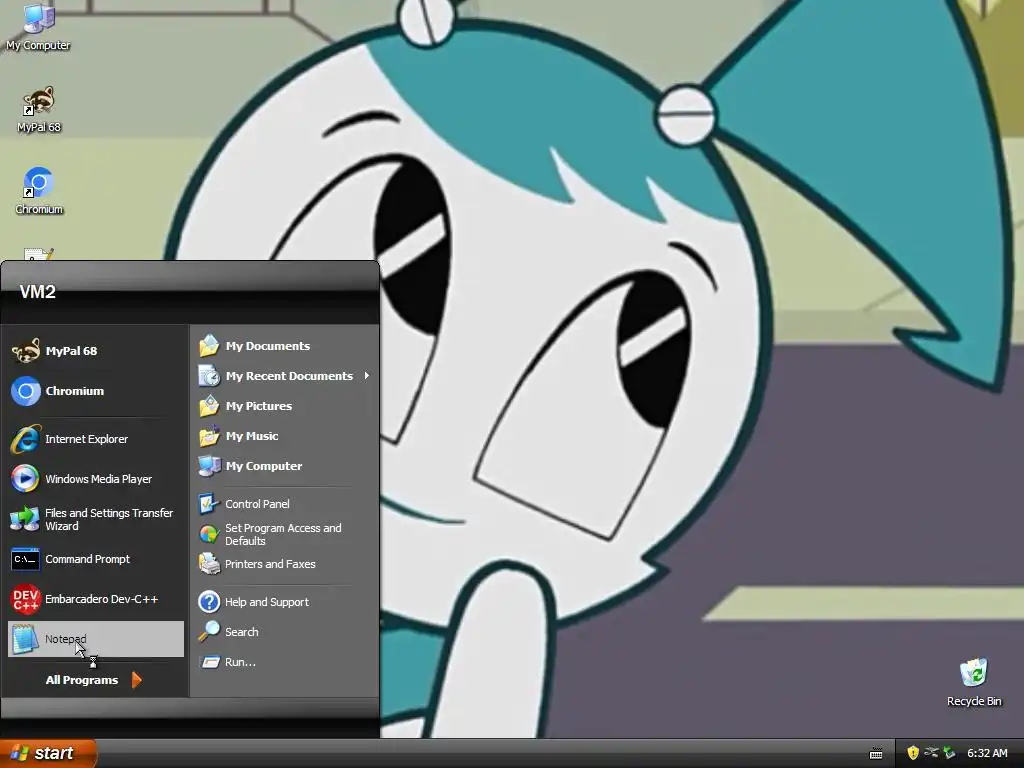This screenshot has height=768, width=1024.
Task: Expand the My Recent Documents submenu
Action: [285, 376]
